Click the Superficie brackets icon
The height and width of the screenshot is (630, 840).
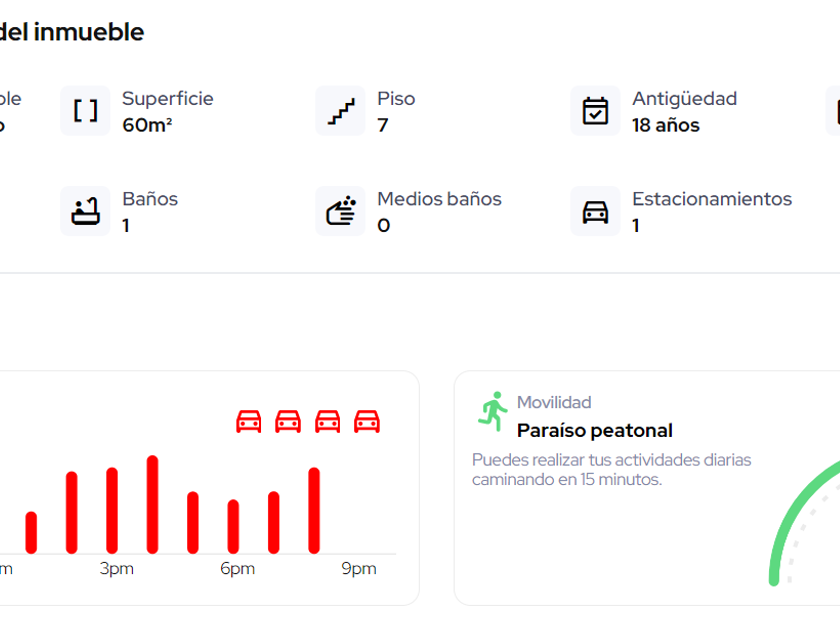pos(85,111)
